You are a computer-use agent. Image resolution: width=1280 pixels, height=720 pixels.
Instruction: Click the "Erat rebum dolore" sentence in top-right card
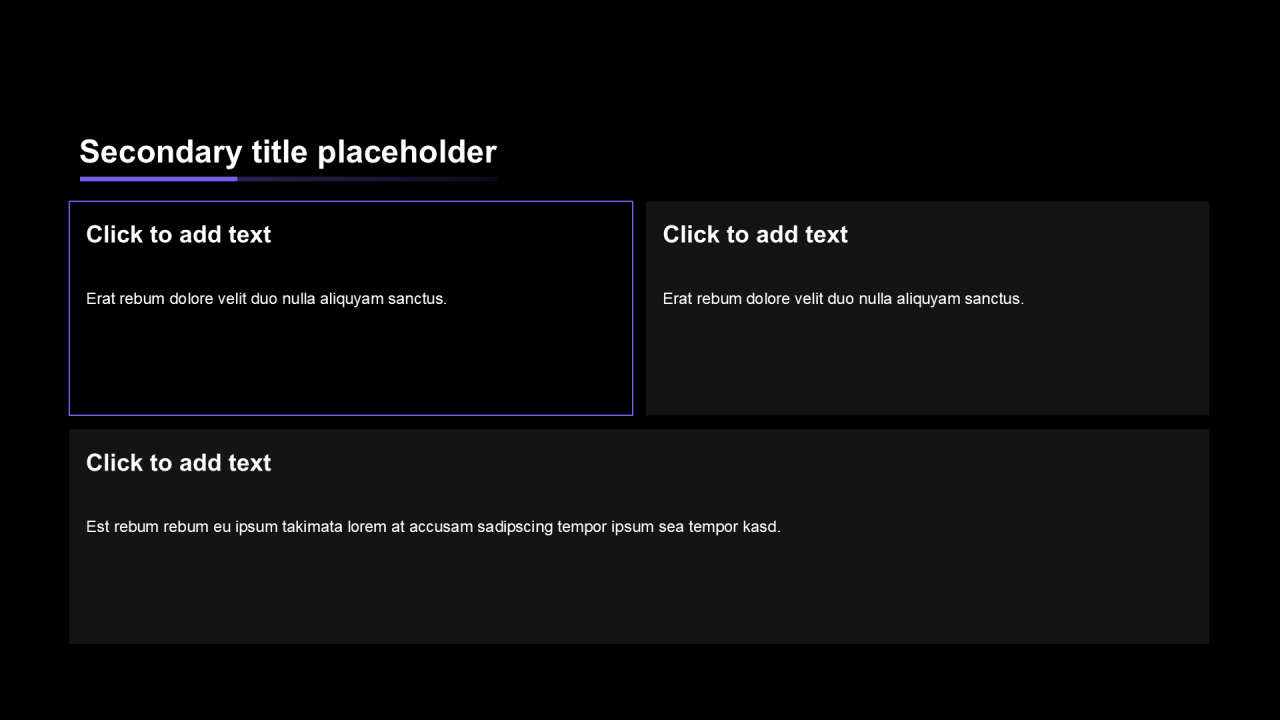click(x=843, y=298)
